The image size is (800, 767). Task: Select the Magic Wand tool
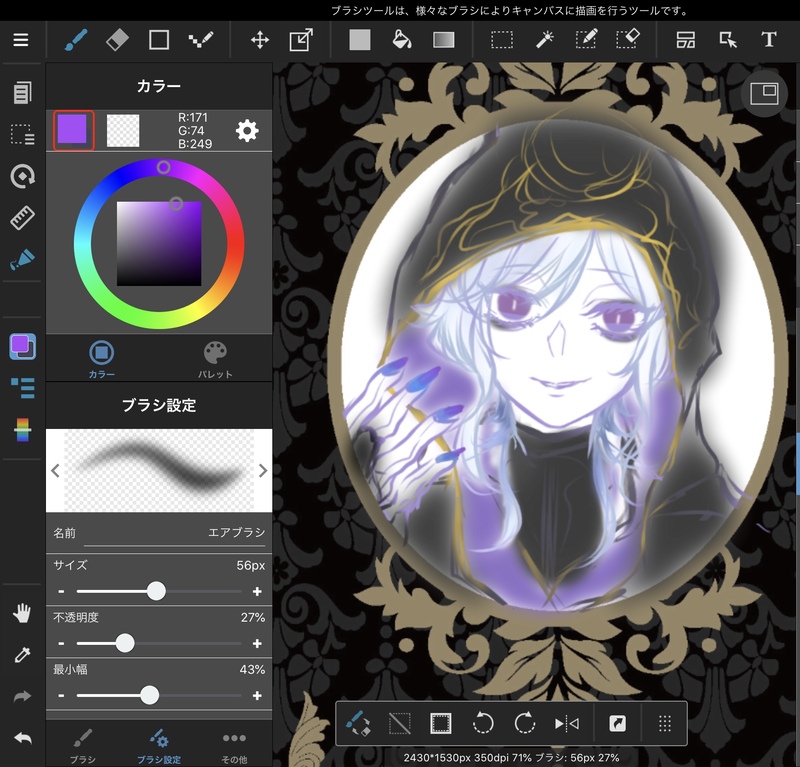click(x=544, y=40)
